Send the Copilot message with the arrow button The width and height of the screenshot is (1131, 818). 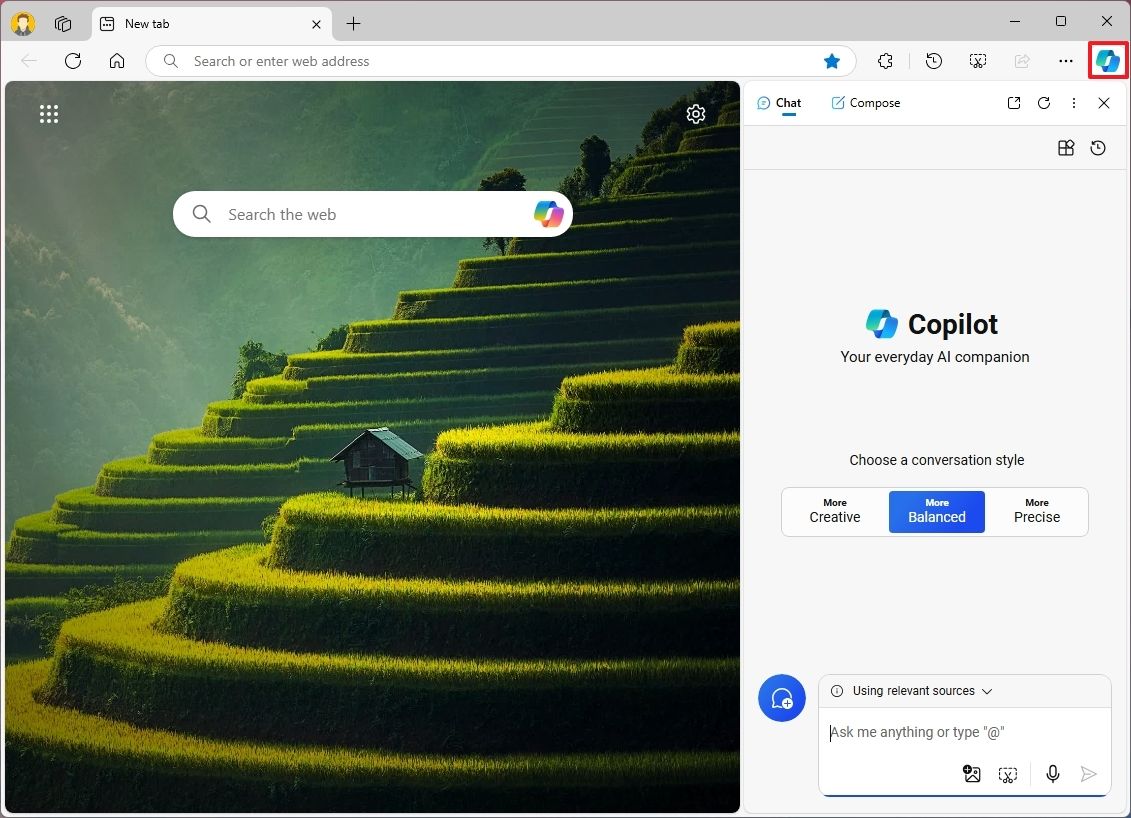pyautogui.click(x=1089, y=773)
